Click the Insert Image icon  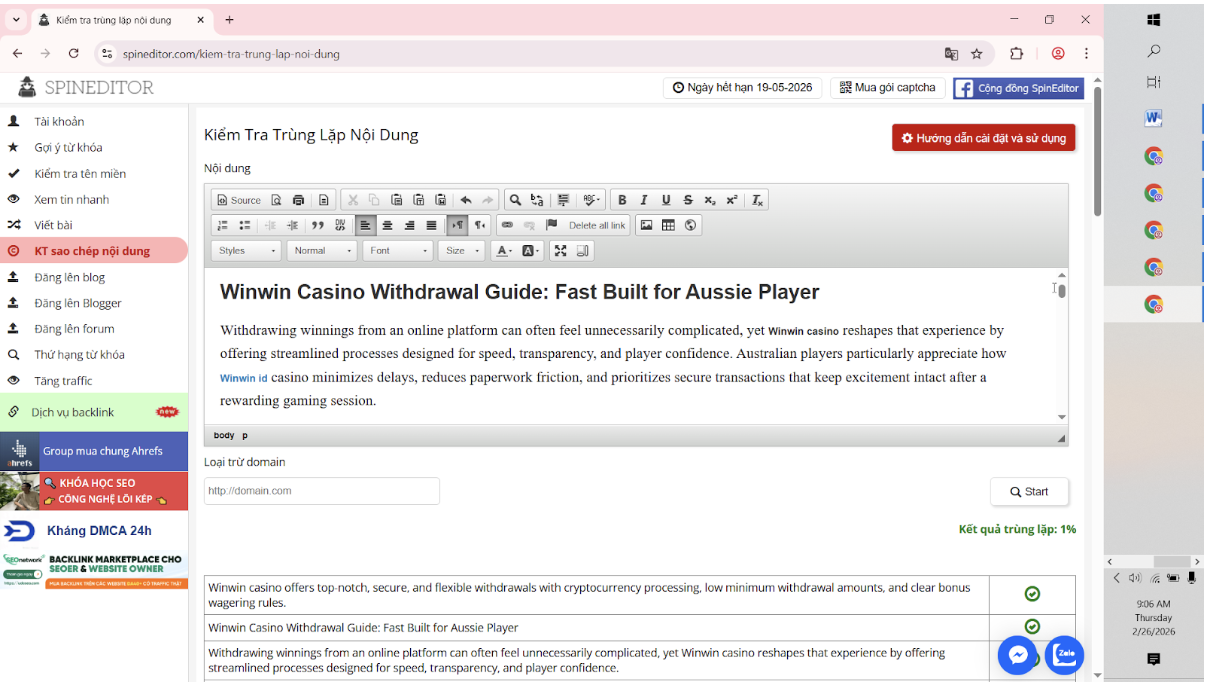pos(646,225)
